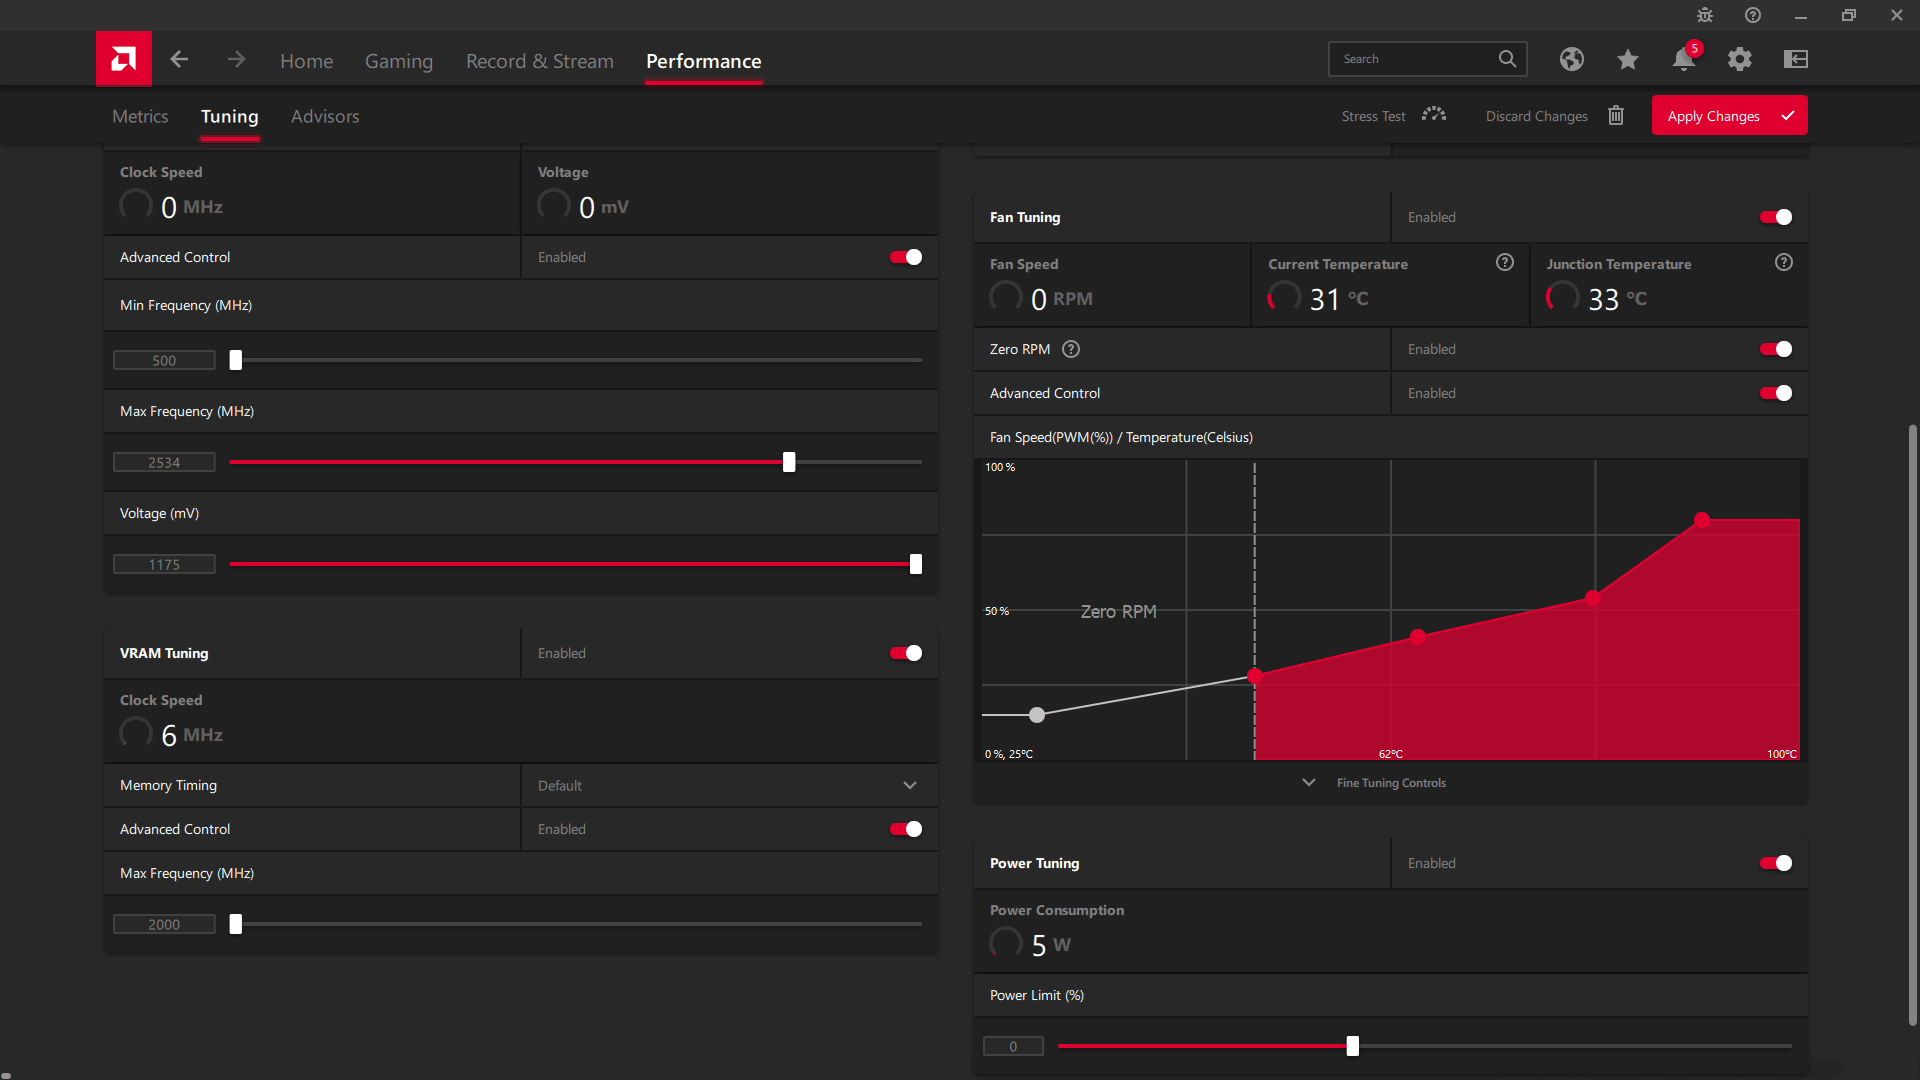Image resolution: width=1920 pixels, height=1080 pixels.
Task: Toggle the sidebar panel icon
Action: (x=1796, y=59)
